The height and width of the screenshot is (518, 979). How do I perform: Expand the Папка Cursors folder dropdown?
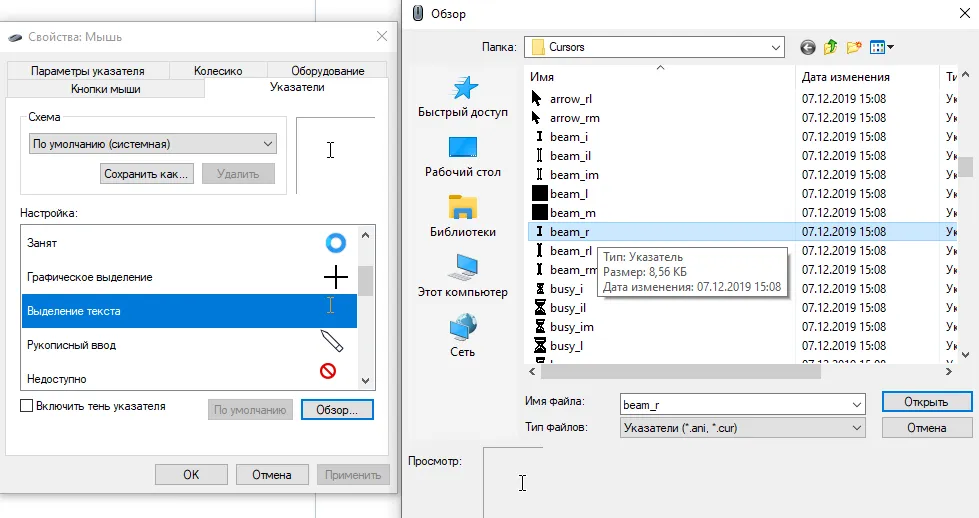coord(775,47)
